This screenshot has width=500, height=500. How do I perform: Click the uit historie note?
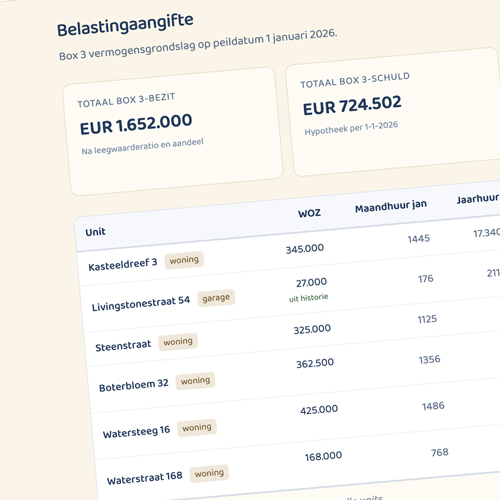click(309, 298)
